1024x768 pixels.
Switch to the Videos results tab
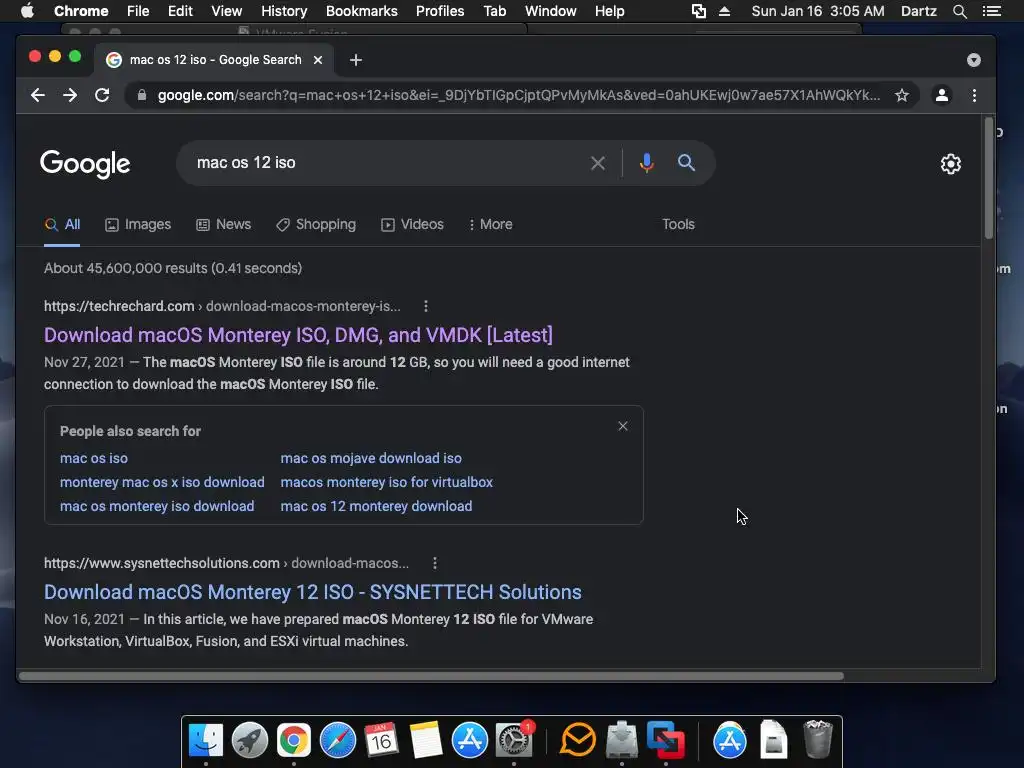pos(412,225)
